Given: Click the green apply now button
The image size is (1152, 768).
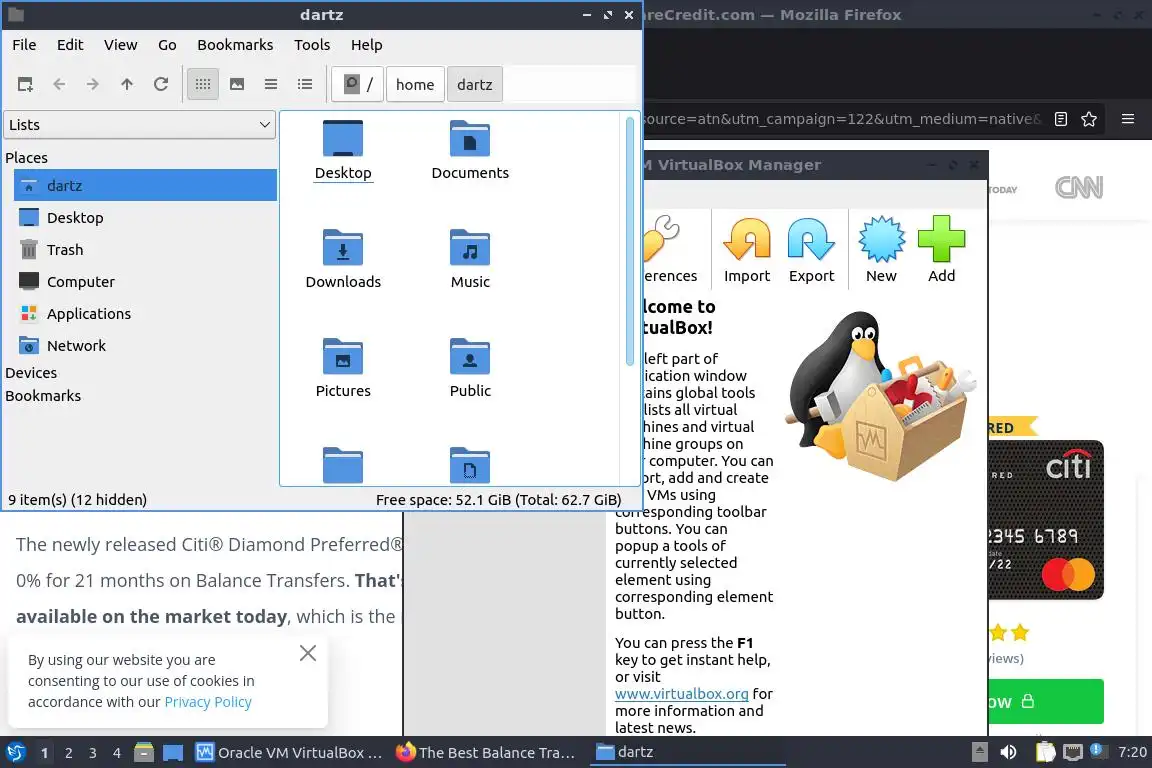Looking at the screenshot, I should pyautogui.click(x=1045, y=702).
